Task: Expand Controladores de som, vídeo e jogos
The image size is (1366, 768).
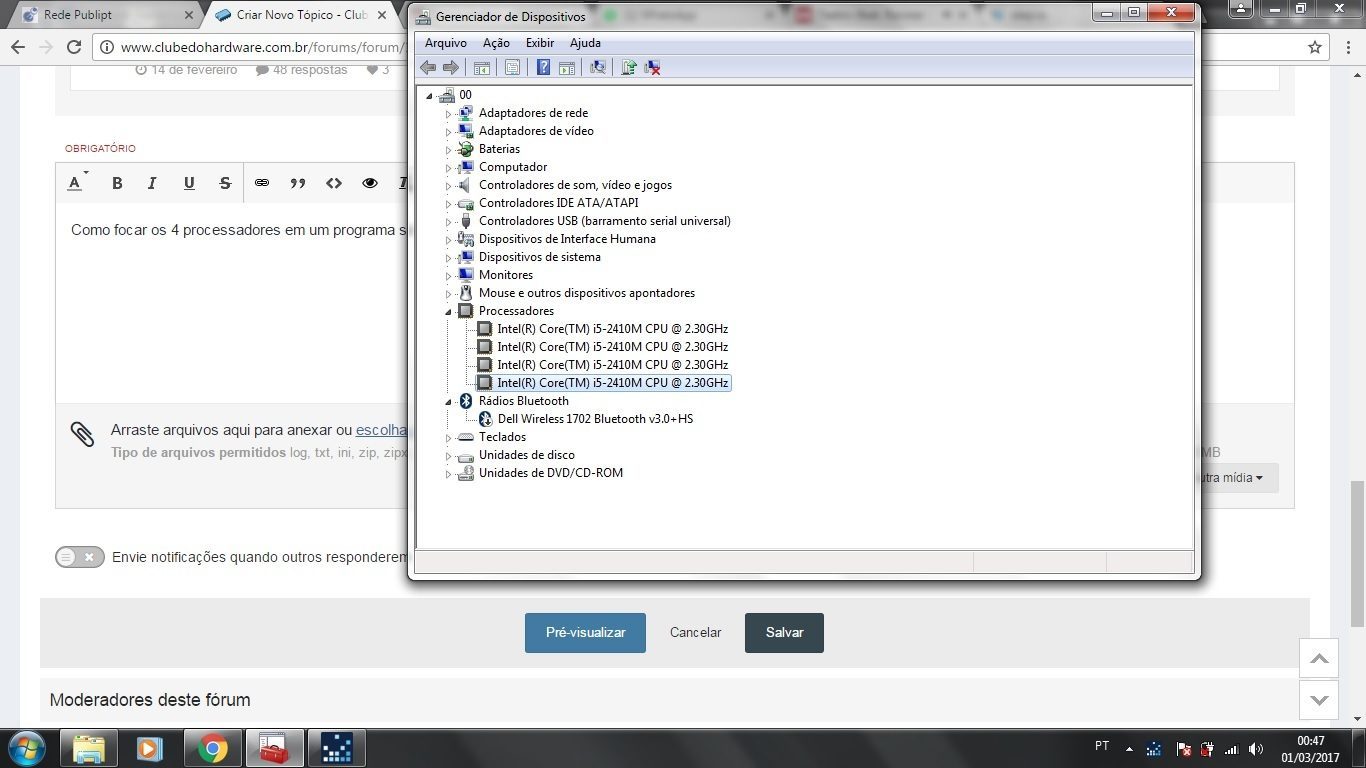Action: (448, 185)
